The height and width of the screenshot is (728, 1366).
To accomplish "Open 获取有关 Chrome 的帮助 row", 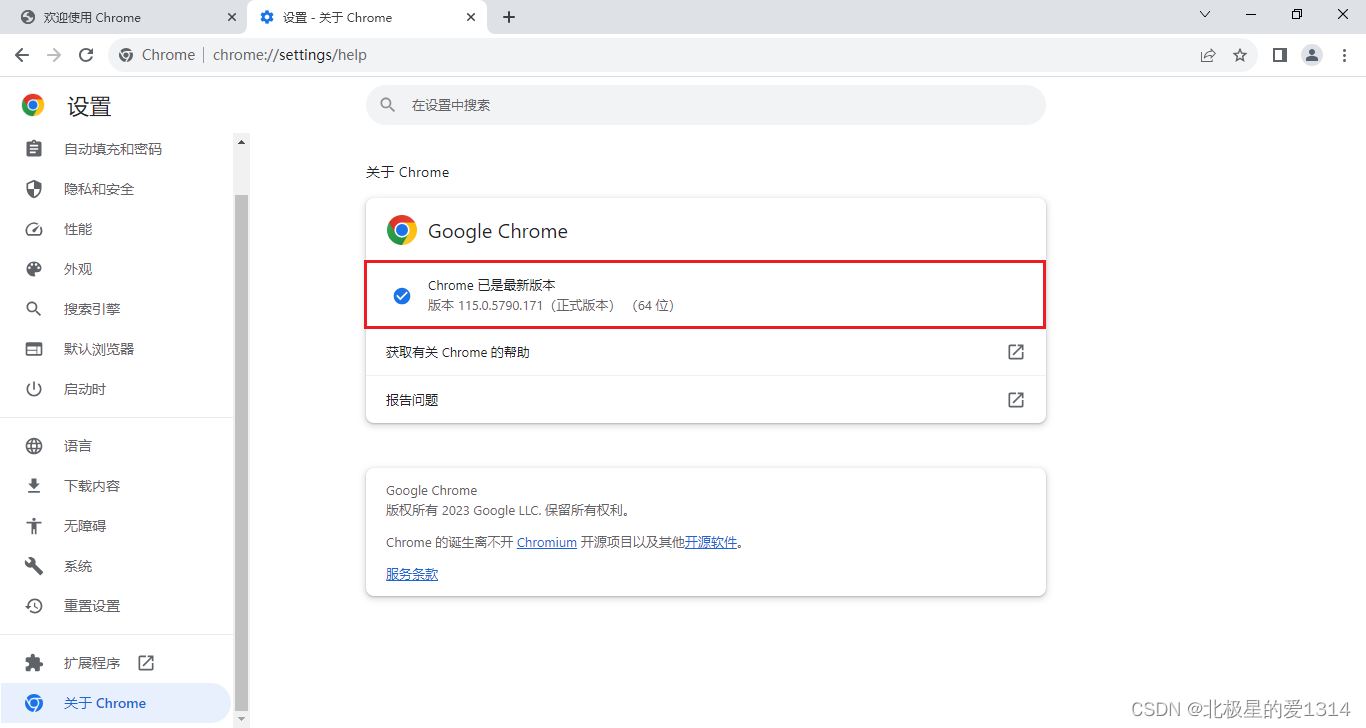I will point(705,352).
